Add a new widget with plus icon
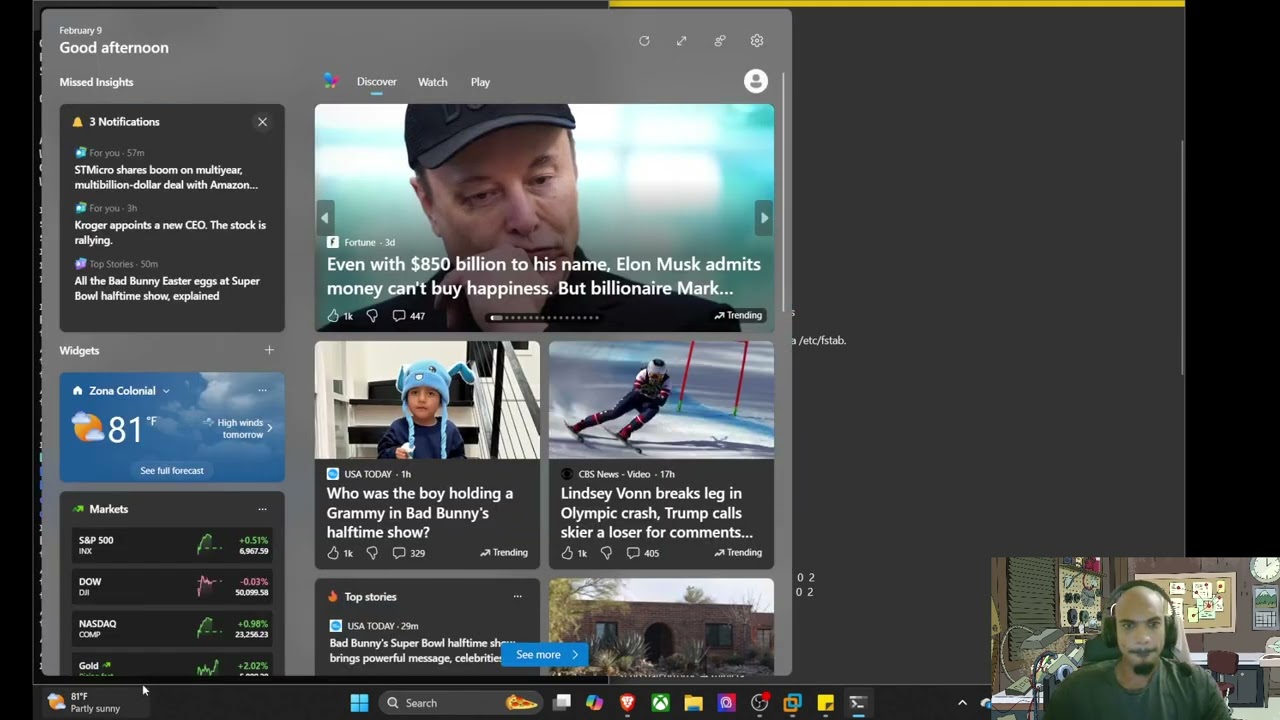 269,350
